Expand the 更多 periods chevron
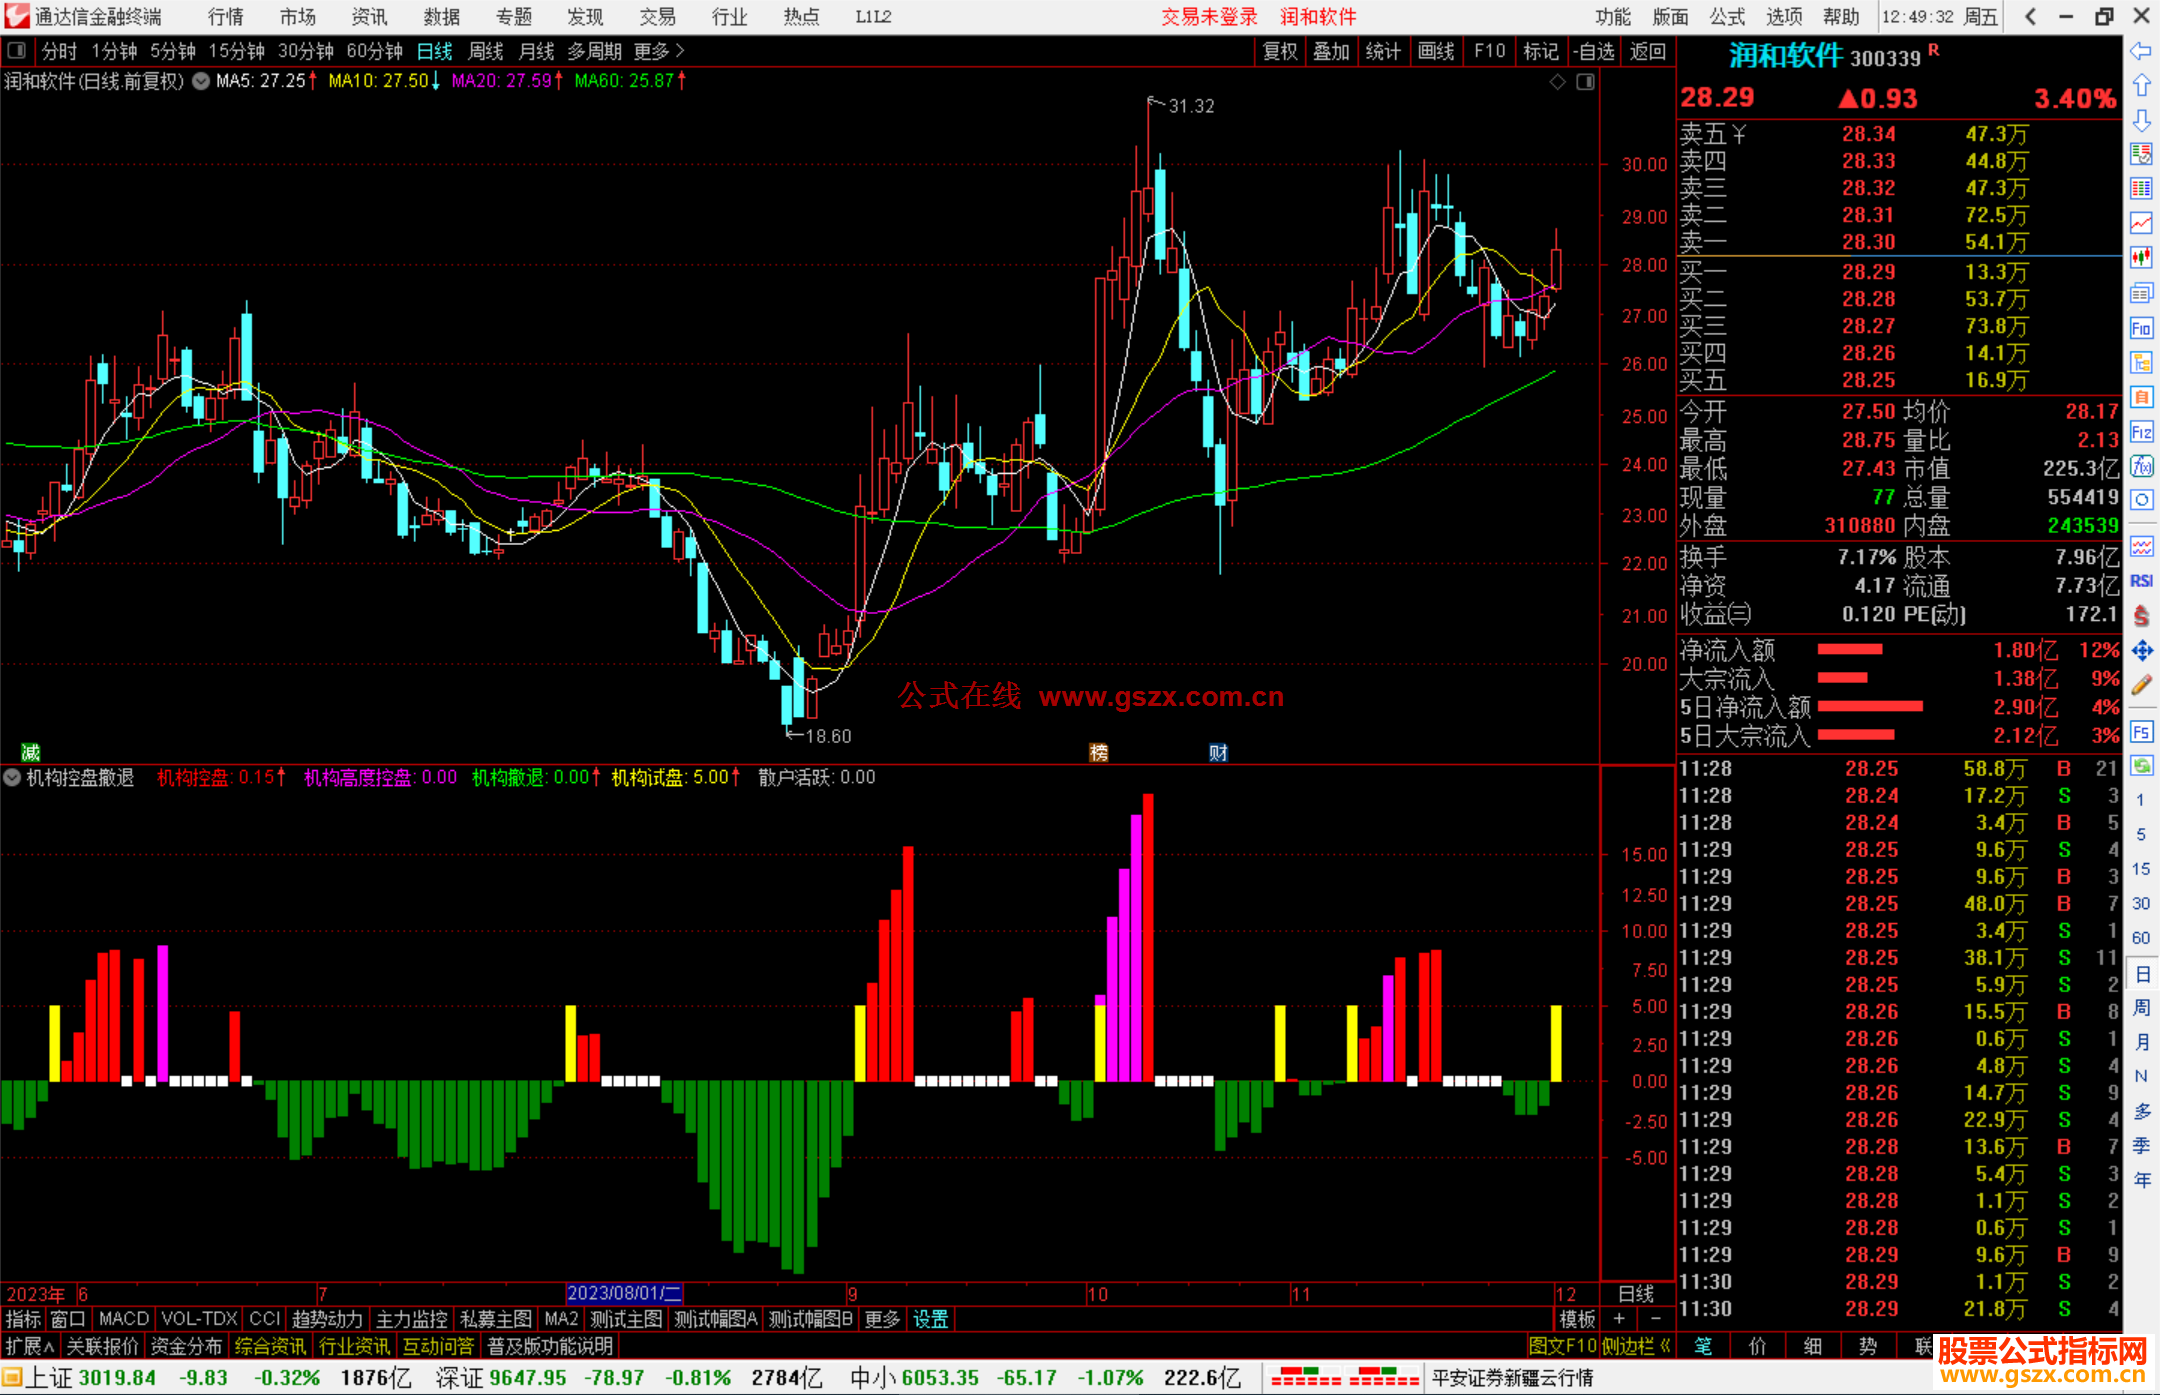This screenshot has width=2160, height=1395. click(x=680, y=50)
